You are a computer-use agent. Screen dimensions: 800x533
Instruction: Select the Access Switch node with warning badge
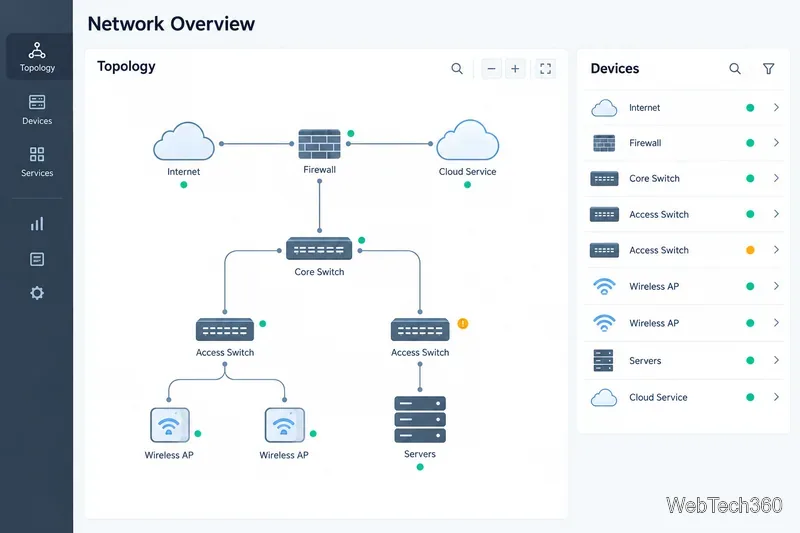coord(420,329)
